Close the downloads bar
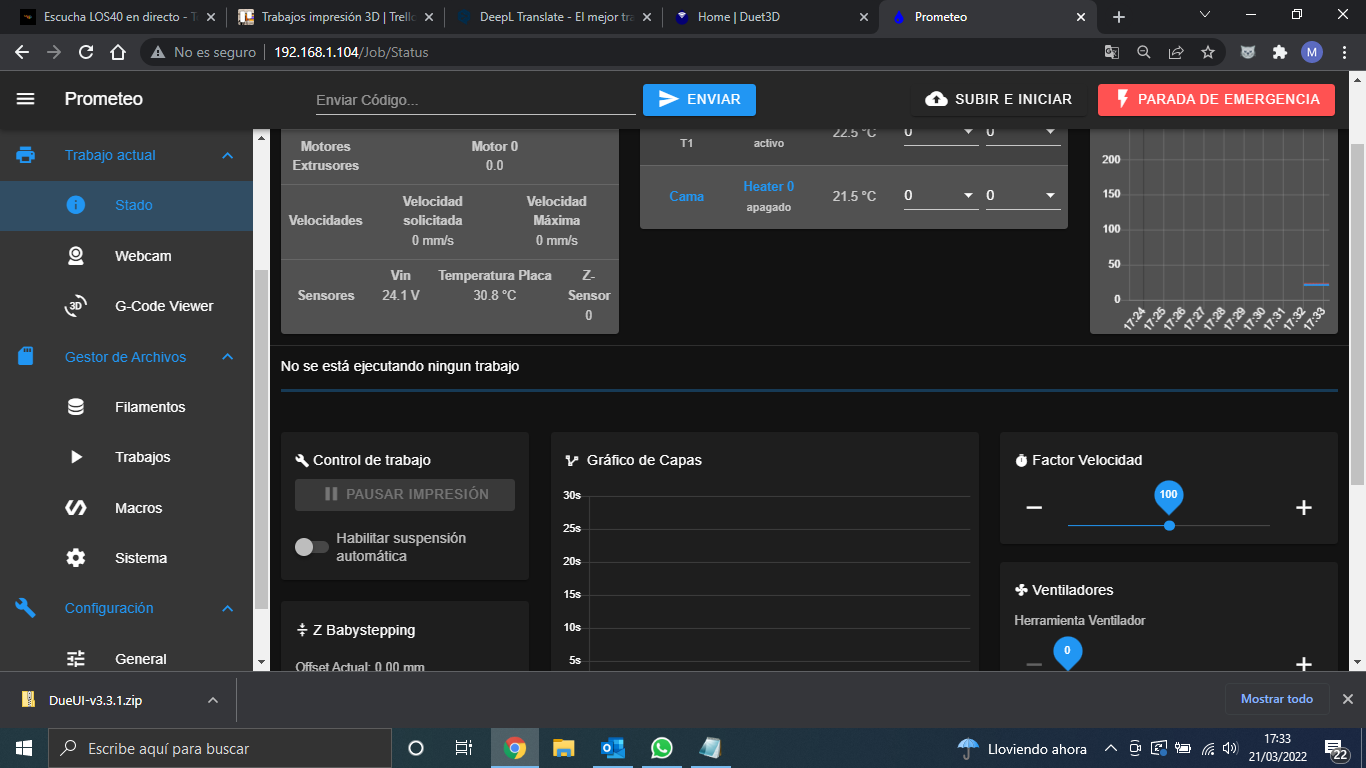Screen dimensions: 1366x768 point(1347,699)
